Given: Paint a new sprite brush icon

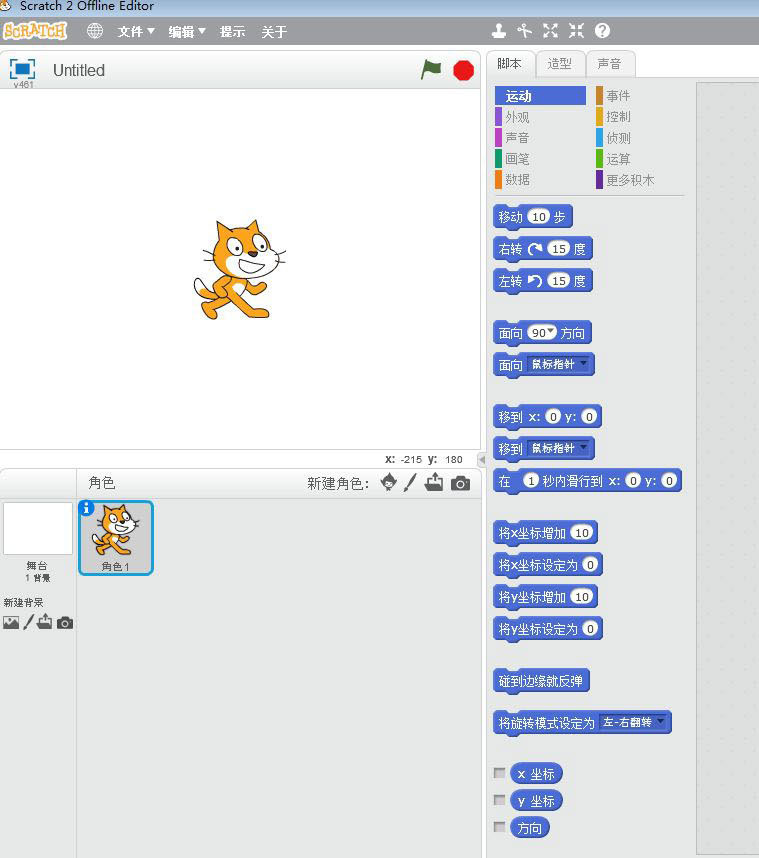Looking at the screenshot, I should [410, 482].
